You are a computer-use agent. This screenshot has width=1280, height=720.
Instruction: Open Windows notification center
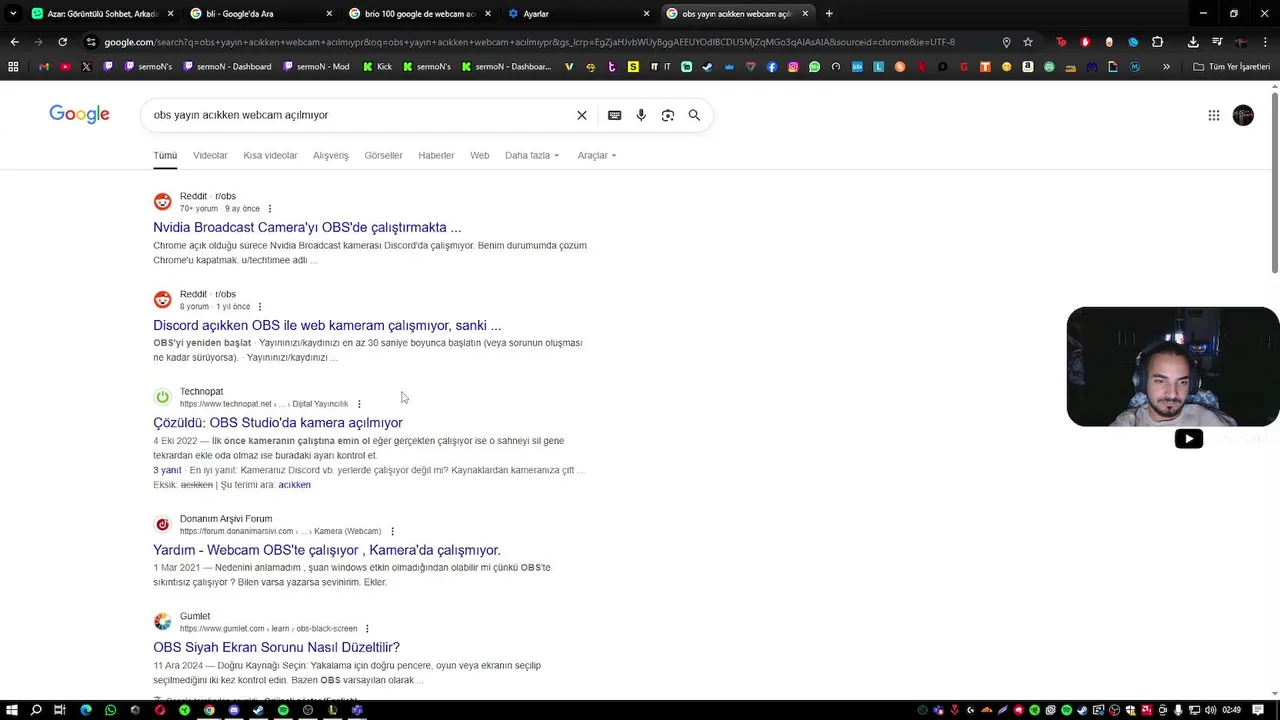1257,710
